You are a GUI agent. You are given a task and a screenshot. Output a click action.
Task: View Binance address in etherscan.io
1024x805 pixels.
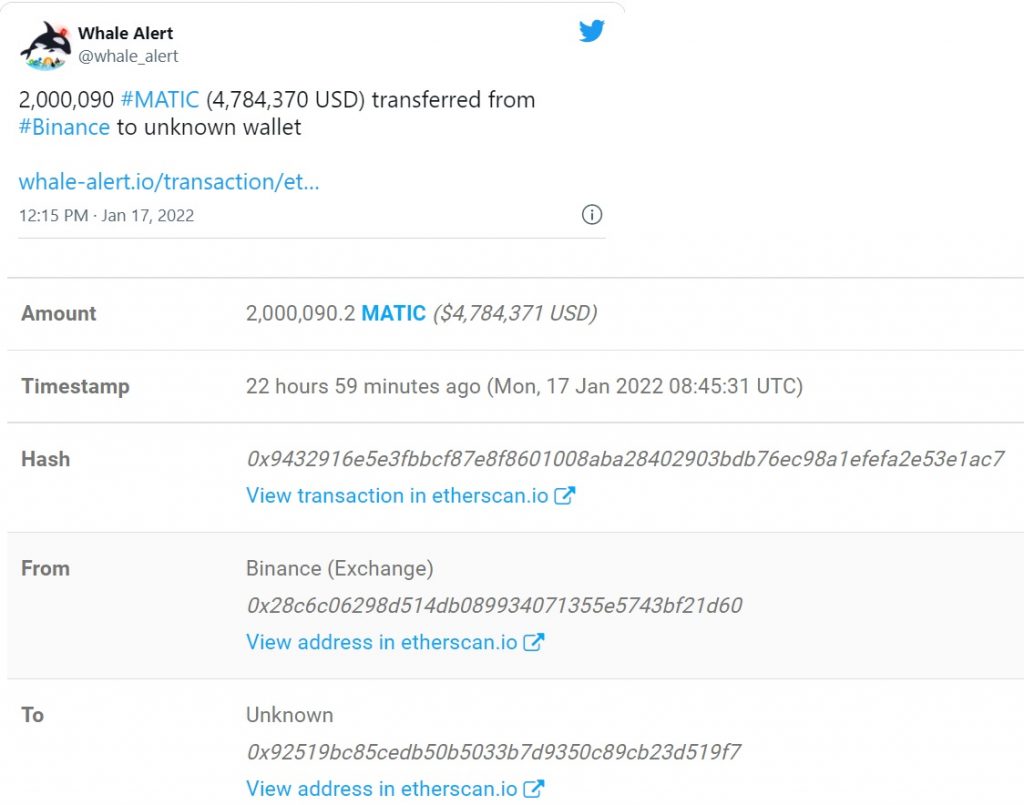(x=381, y=642)
